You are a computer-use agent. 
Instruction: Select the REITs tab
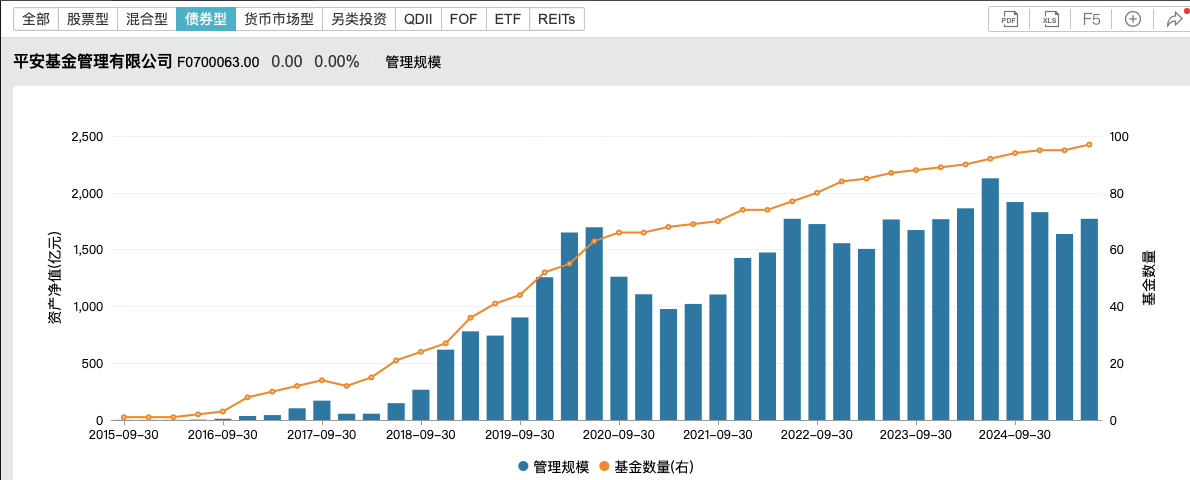(x=557, y=19)
